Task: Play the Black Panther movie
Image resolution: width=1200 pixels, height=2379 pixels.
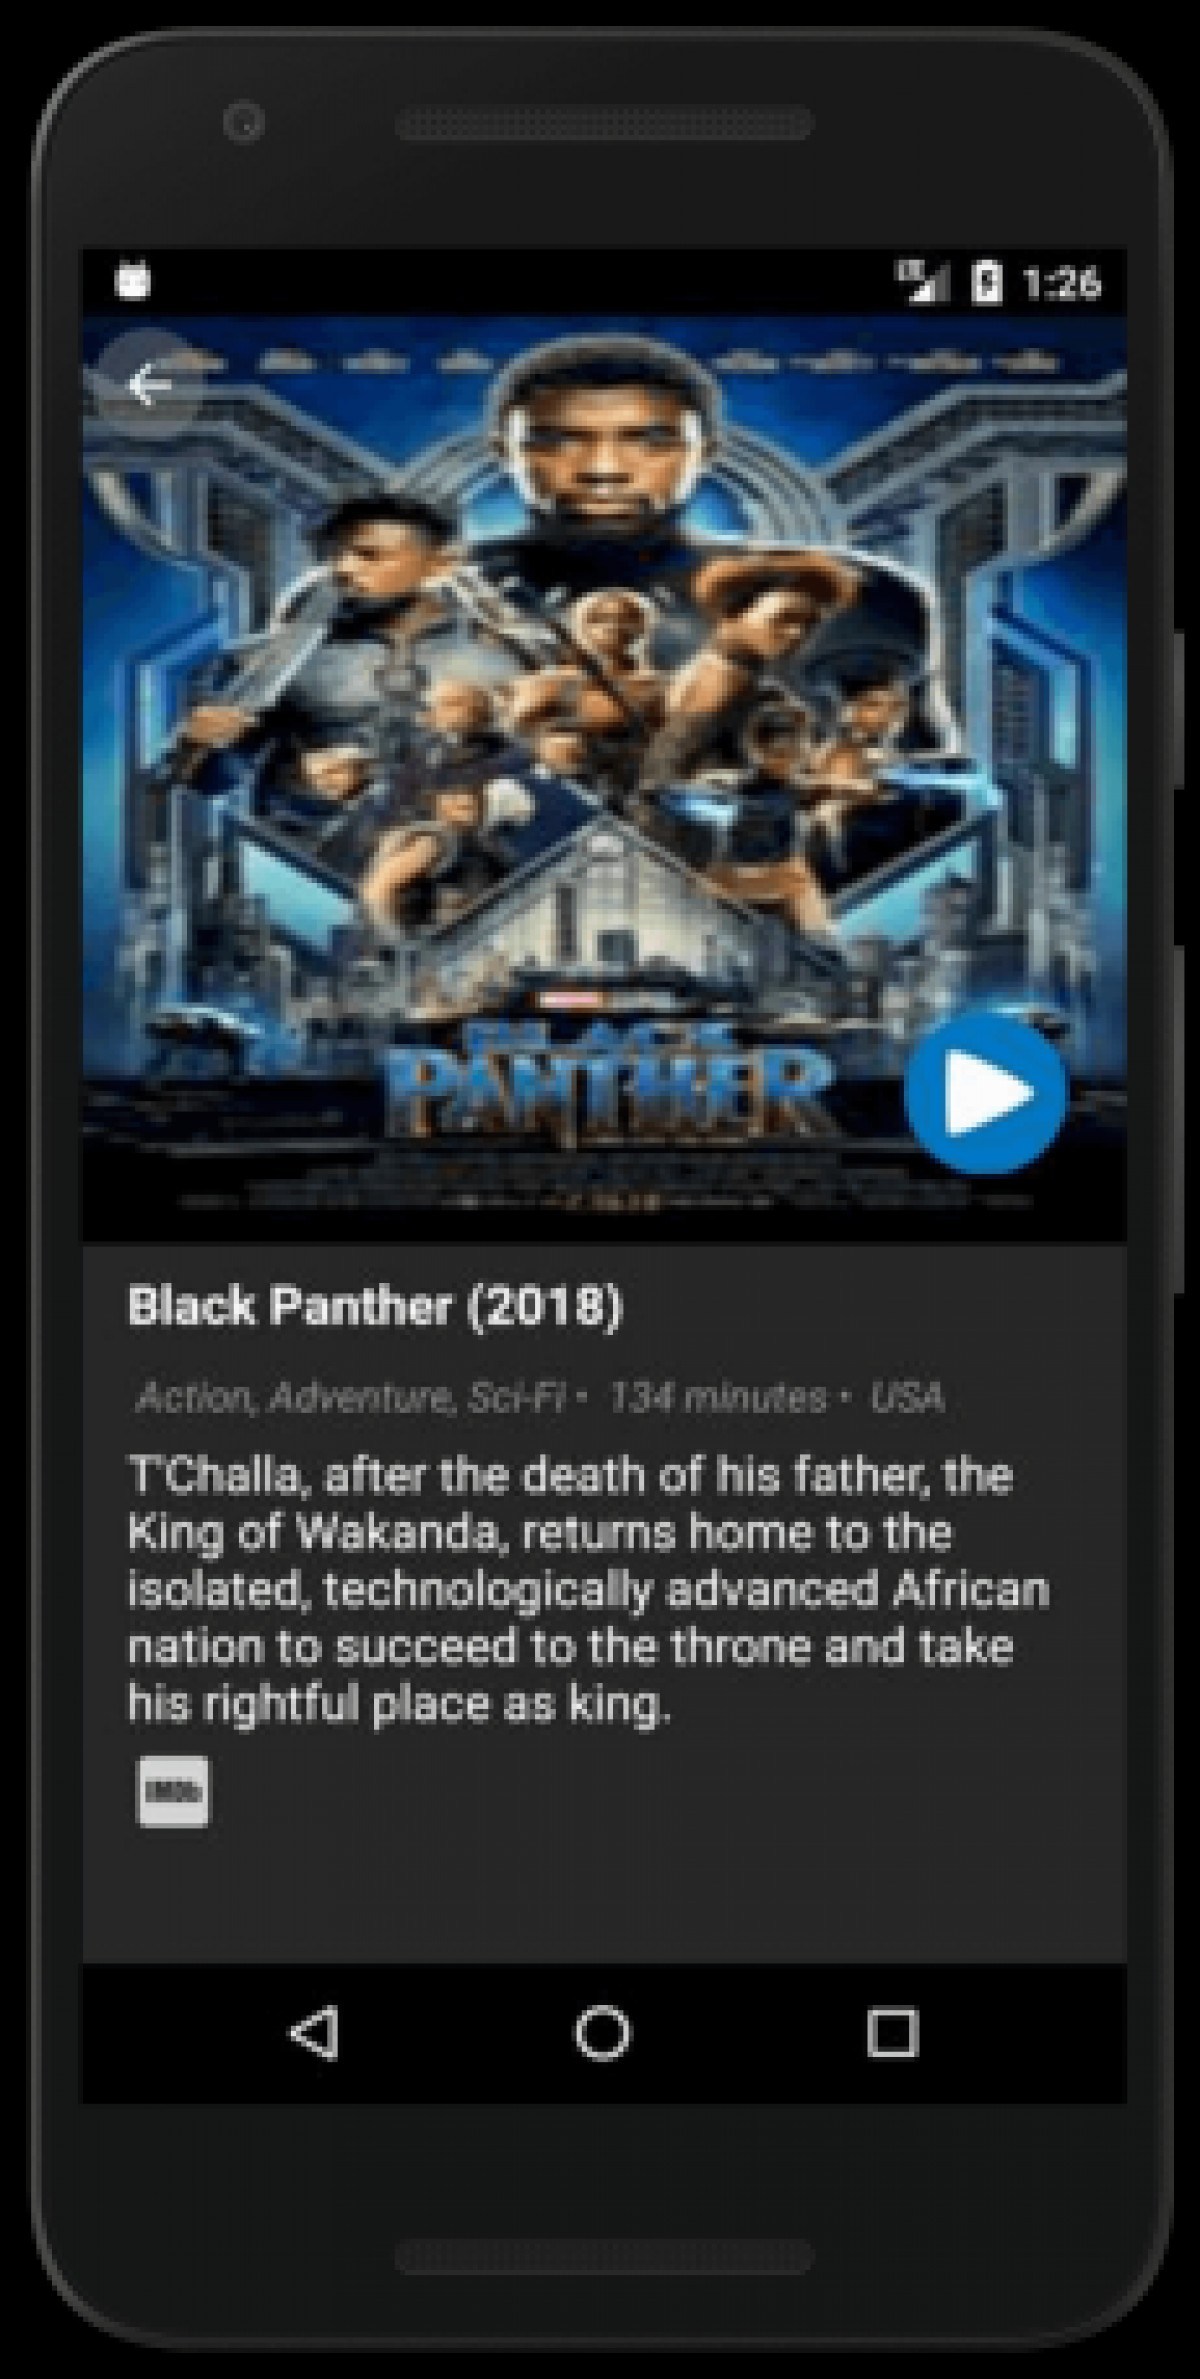Action: [986, 1093]
